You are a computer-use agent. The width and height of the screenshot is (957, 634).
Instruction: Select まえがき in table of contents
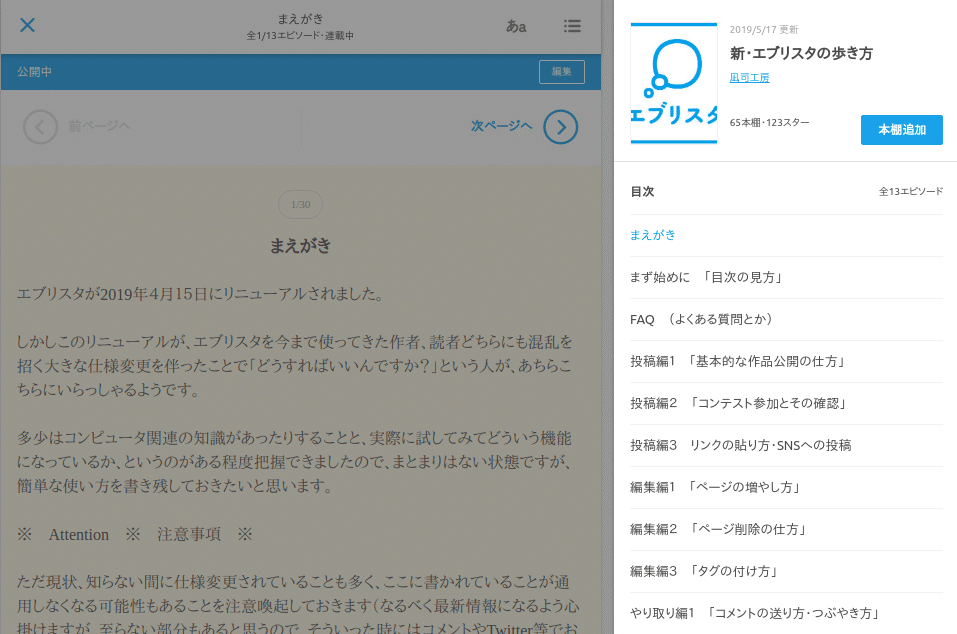click(x=786, y=236)
